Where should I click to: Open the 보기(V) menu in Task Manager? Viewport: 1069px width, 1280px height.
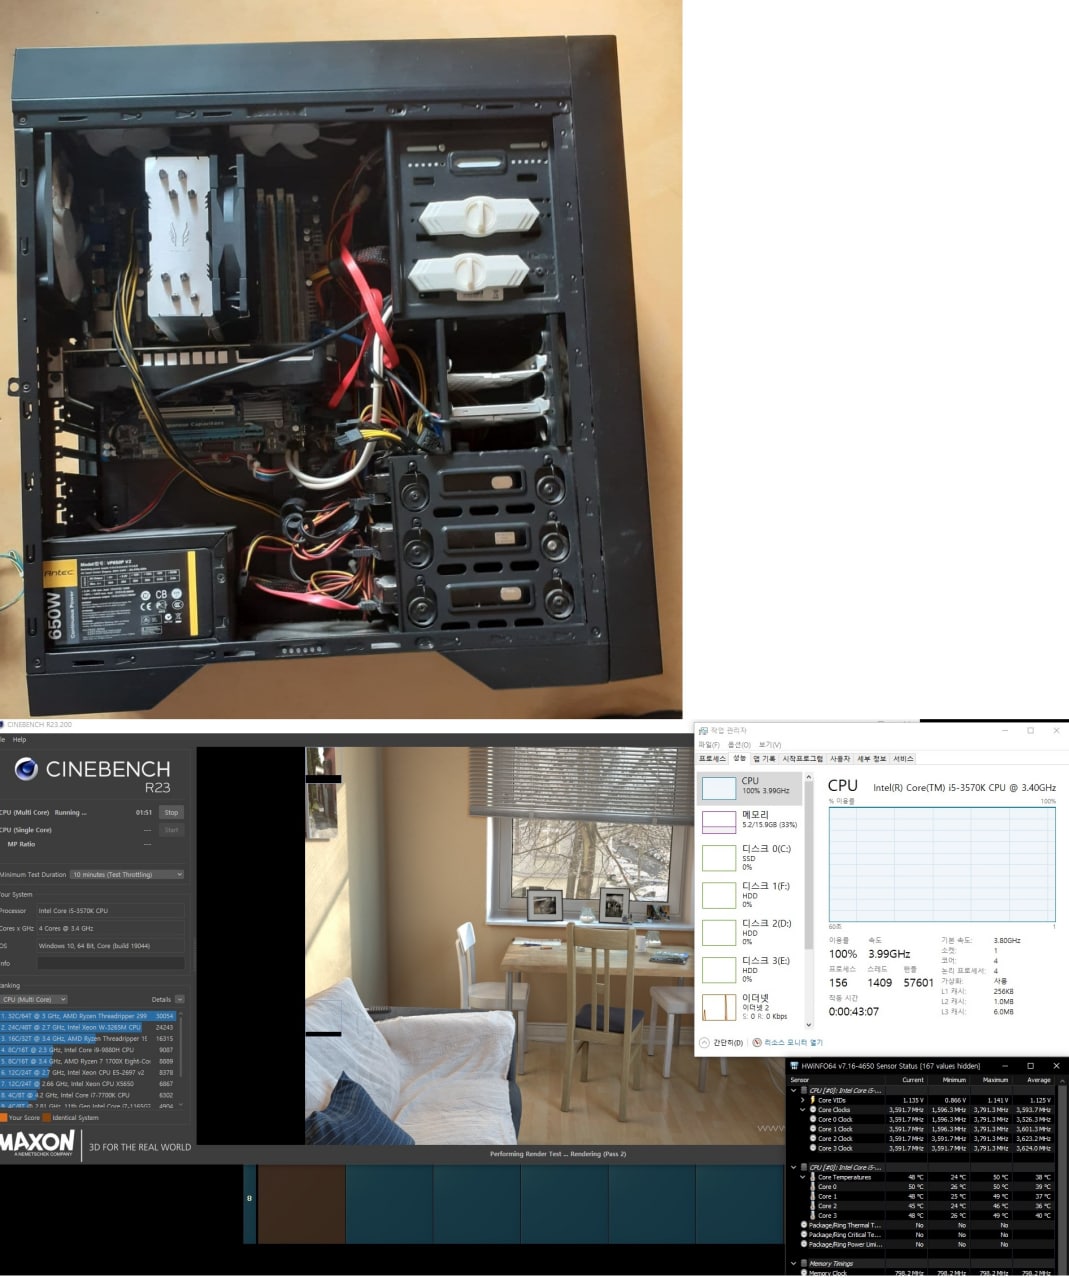pos(770,745)
